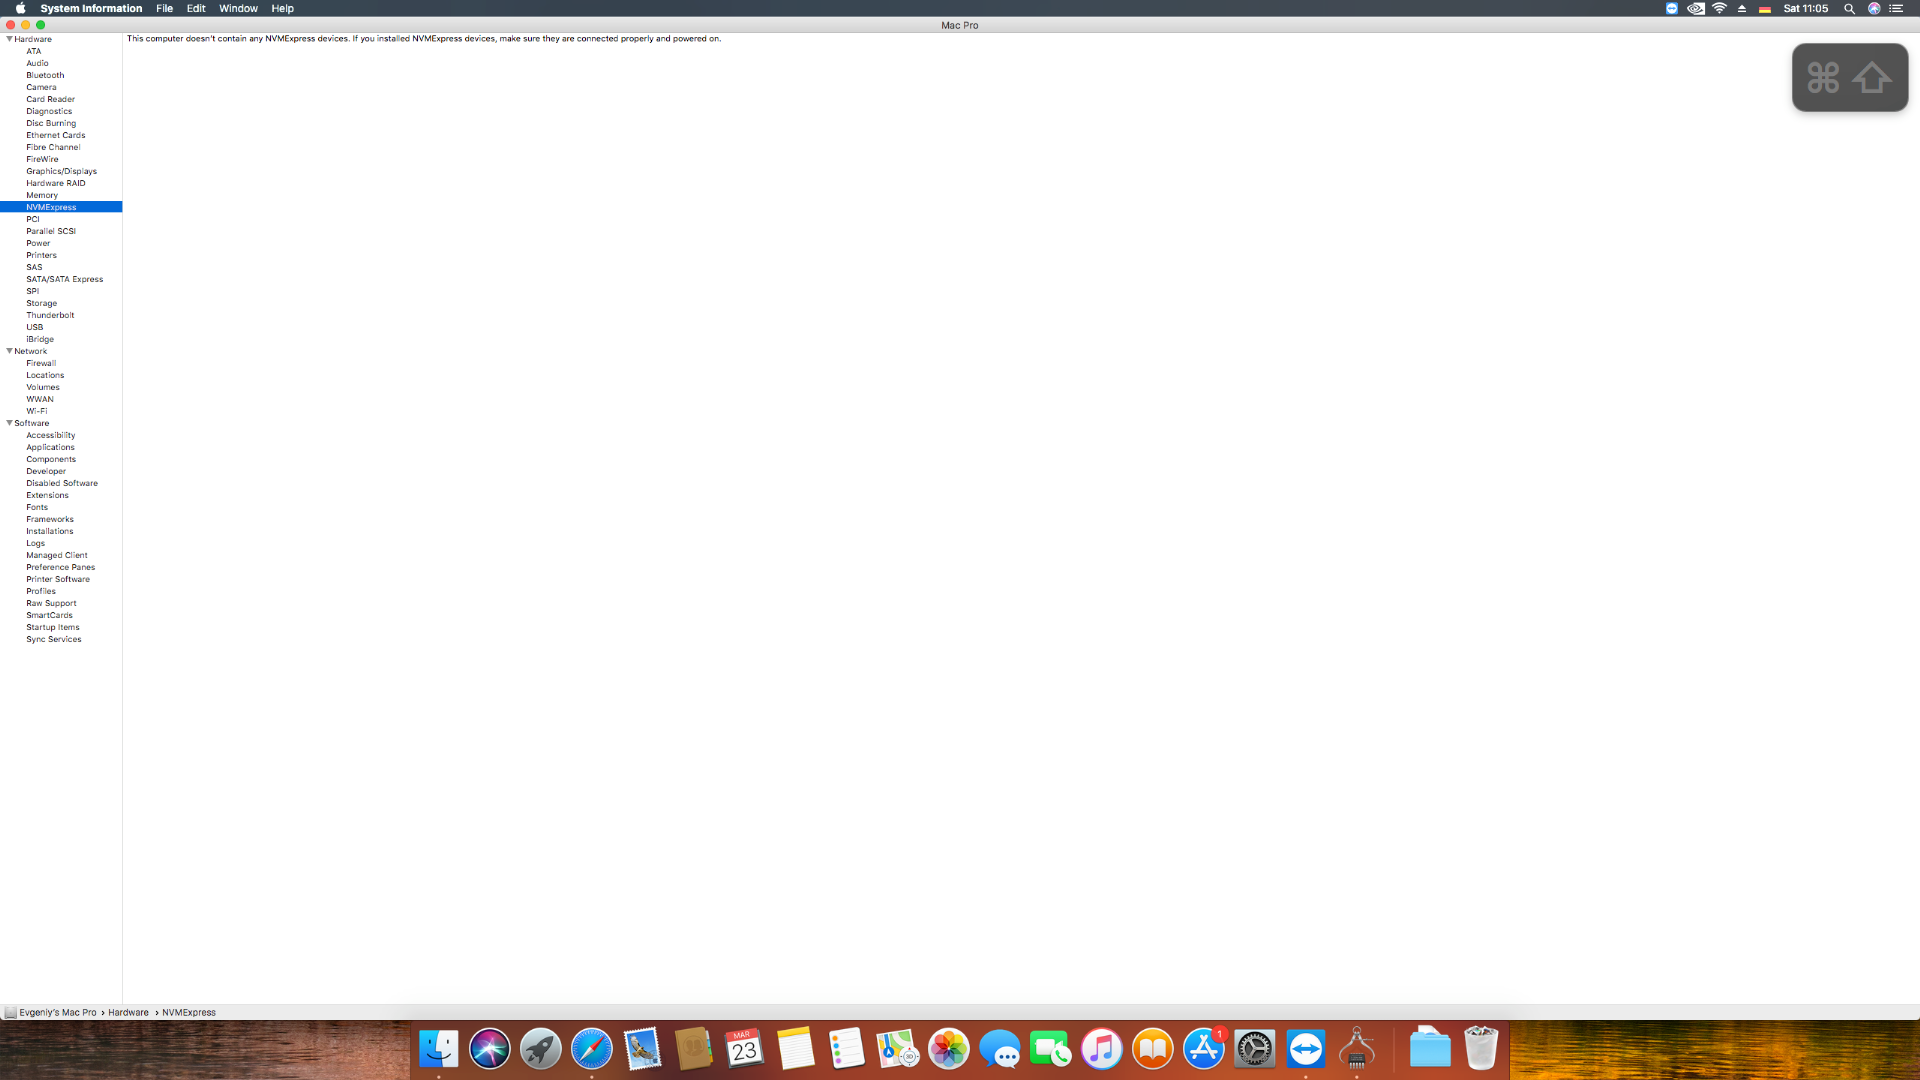1920x1080 pixels.
Task: Click the TeamViewer icon in menu bar
Action: 1672,8
